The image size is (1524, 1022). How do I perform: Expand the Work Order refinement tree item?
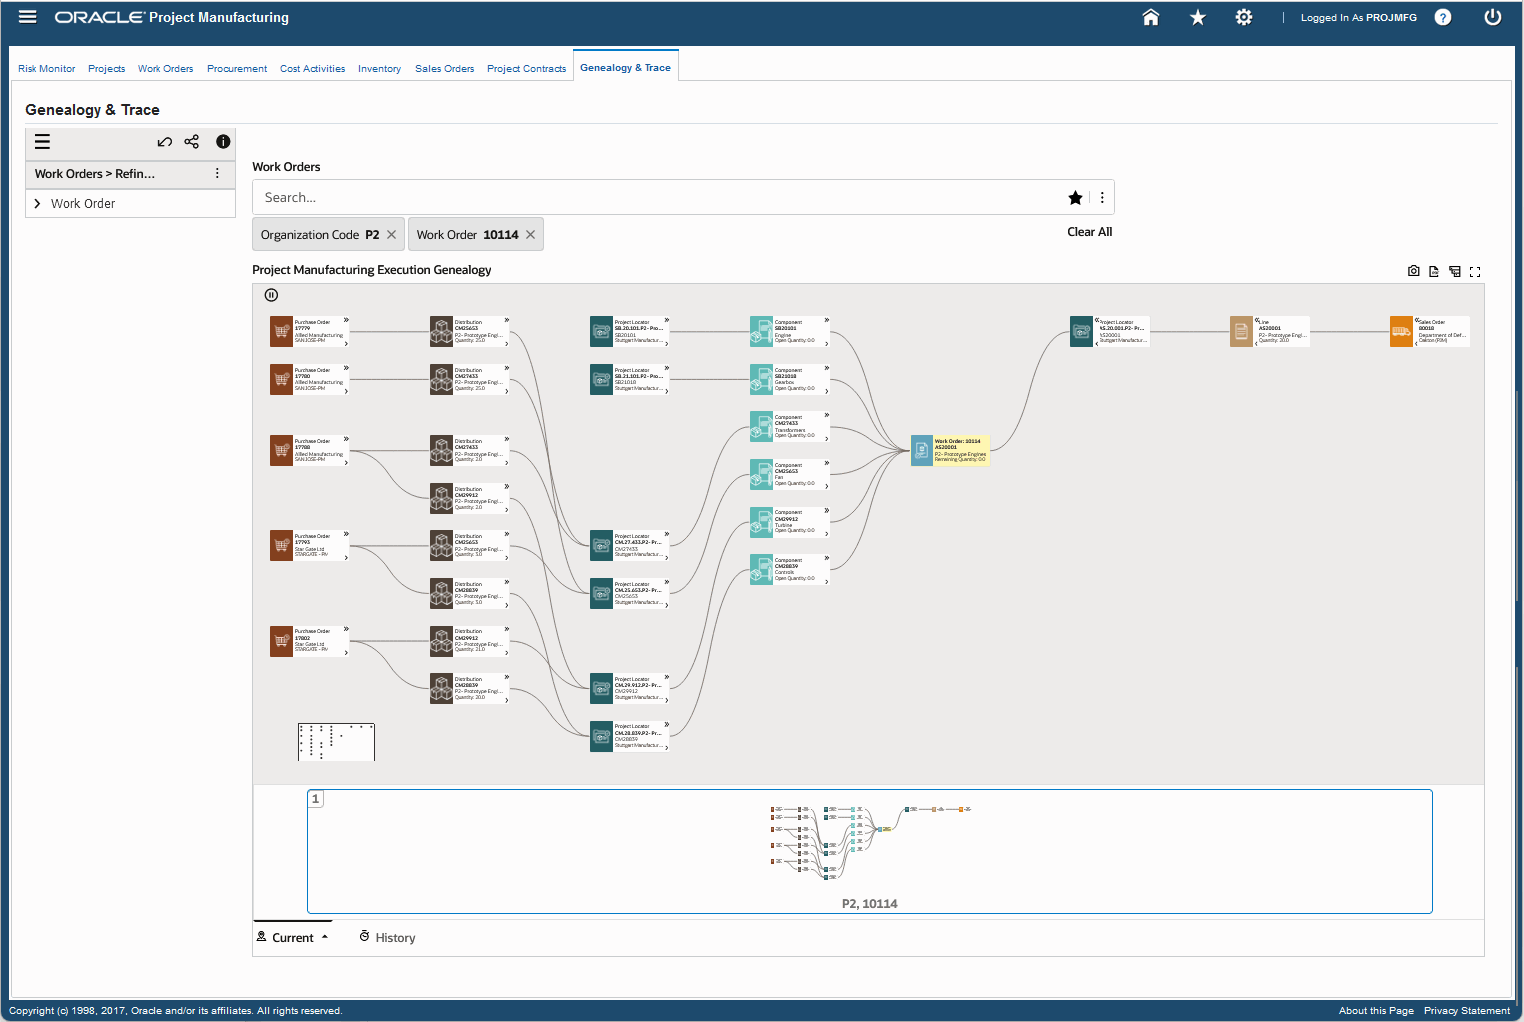coord(37,204)
